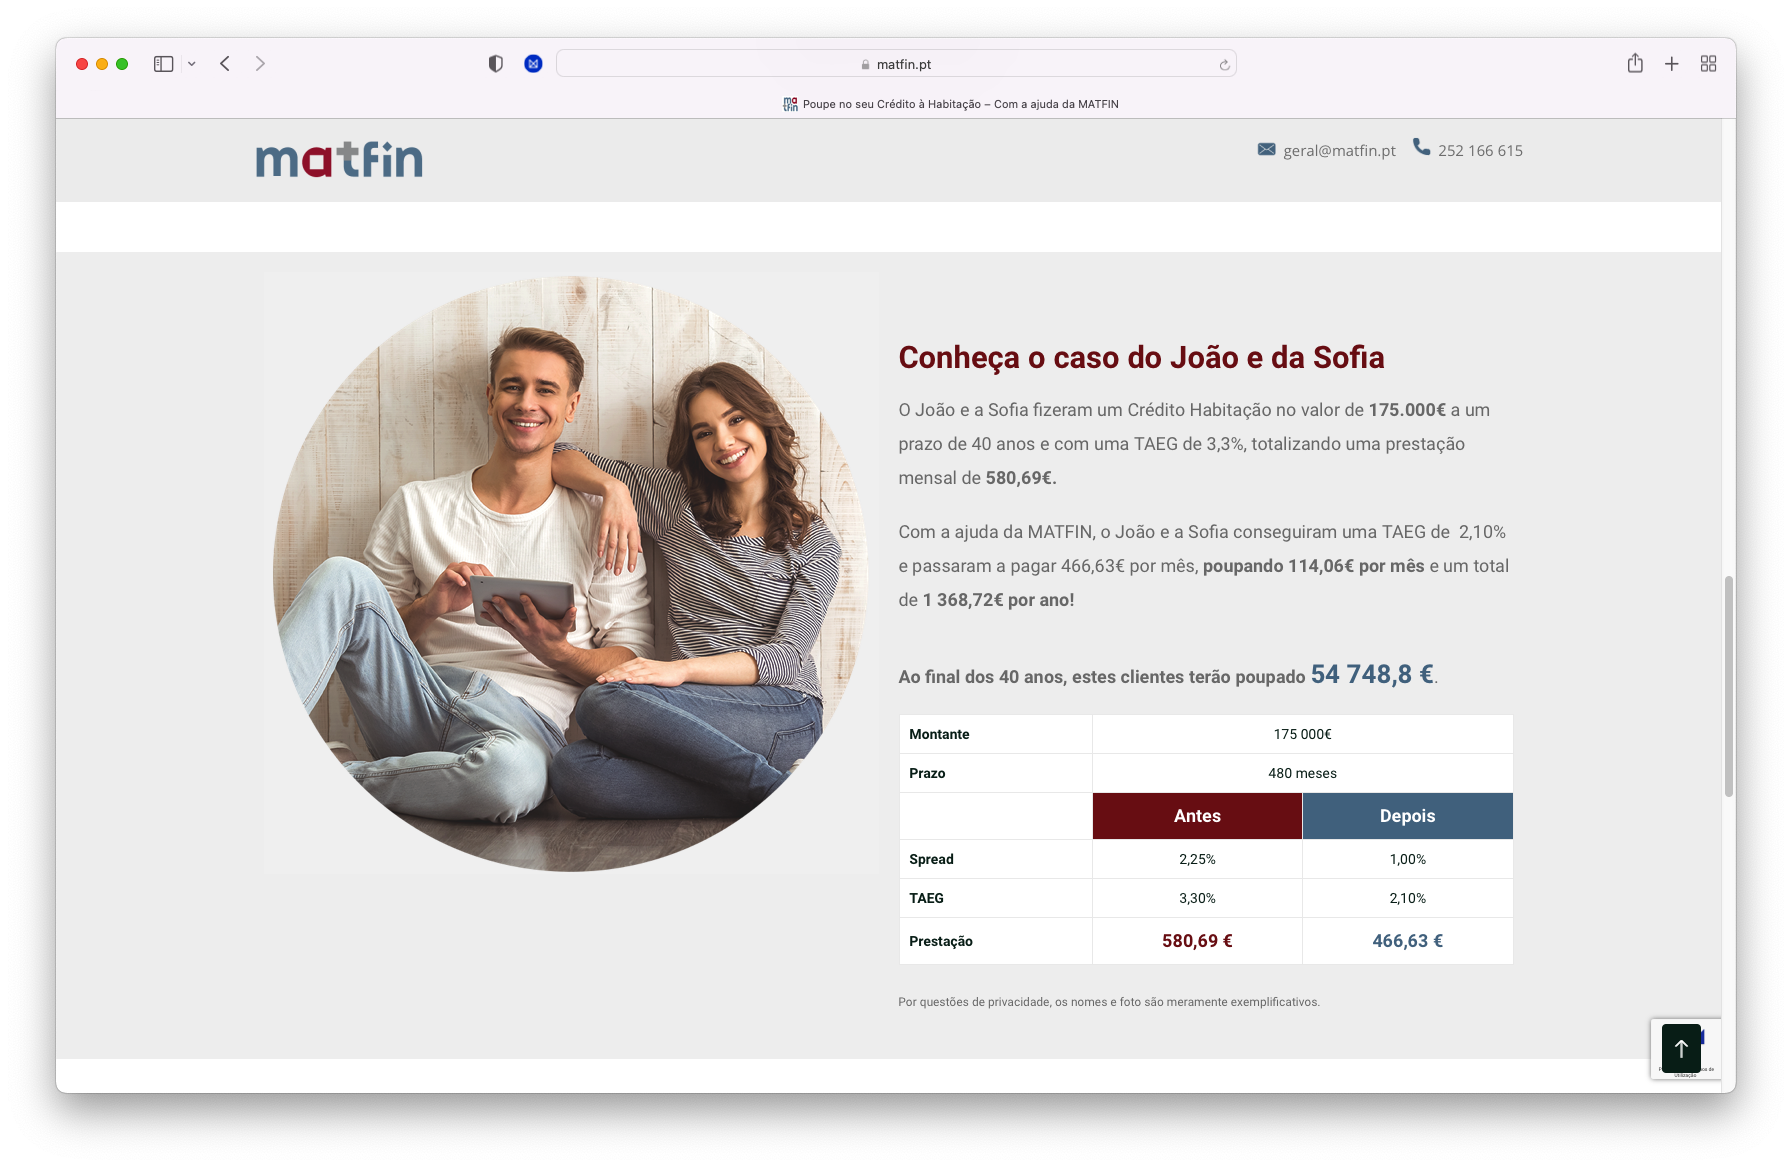This screenshot has height=1167, width=1792.
Task: Click the page vertical scrollbar thumb
Action: (1728, 686)
